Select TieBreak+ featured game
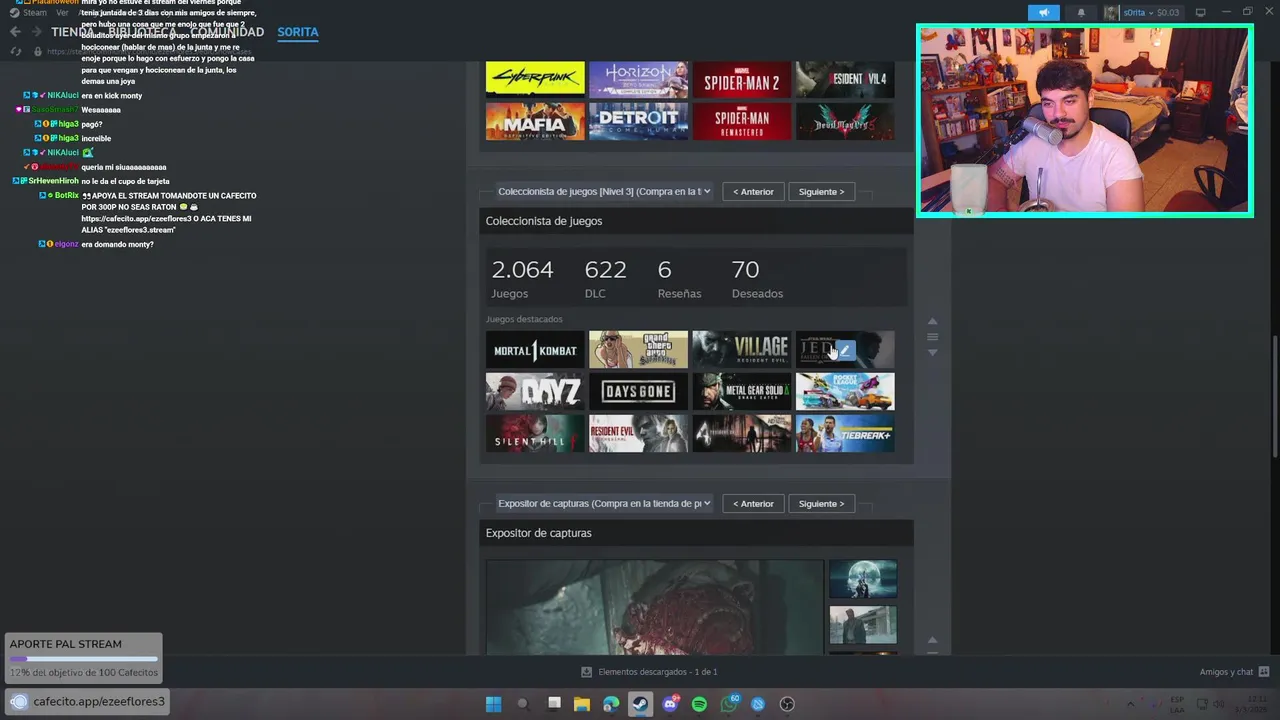1280x720 pixels. tap(845, 434)
